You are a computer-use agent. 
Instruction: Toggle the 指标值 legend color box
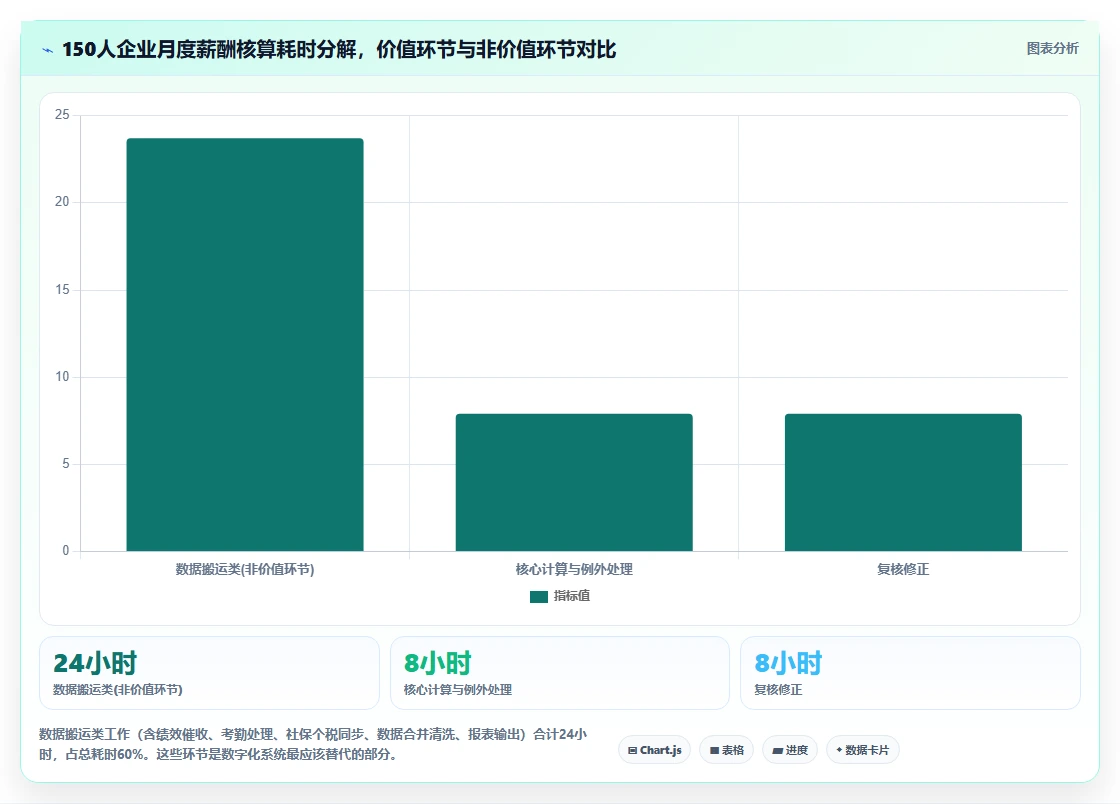[539, 596]
